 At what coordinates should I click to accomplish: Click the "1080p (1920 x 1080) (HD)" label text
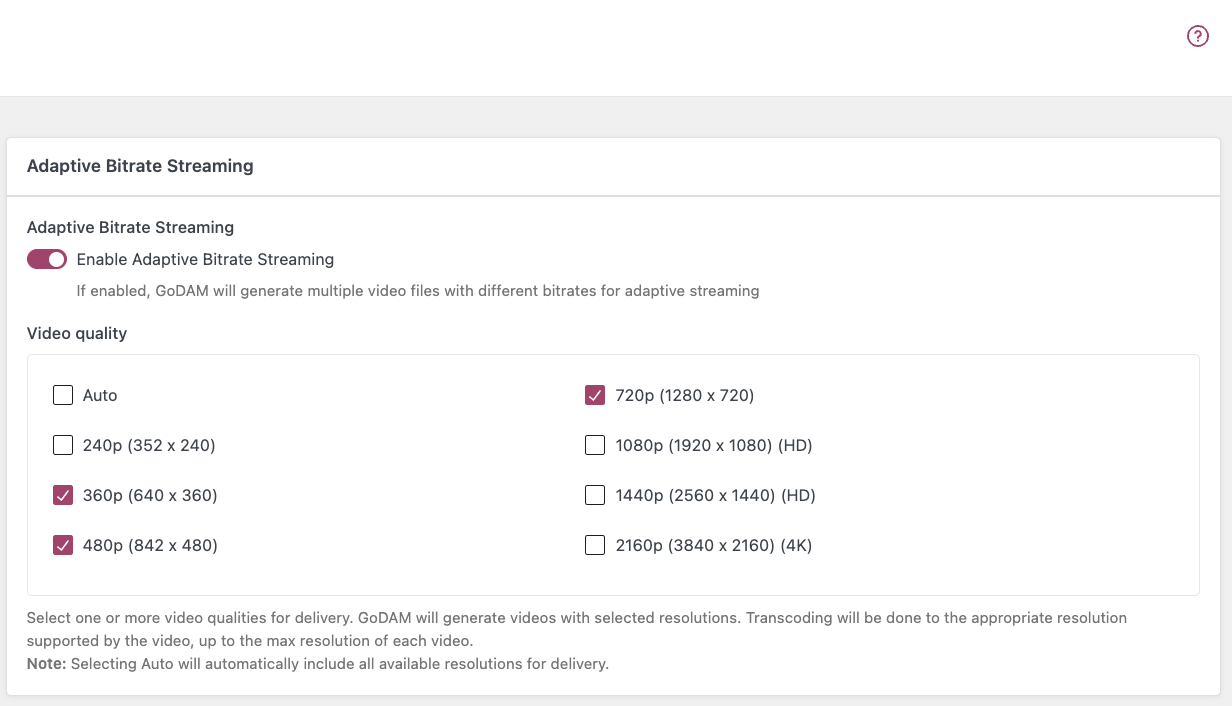tap(713, 445)
